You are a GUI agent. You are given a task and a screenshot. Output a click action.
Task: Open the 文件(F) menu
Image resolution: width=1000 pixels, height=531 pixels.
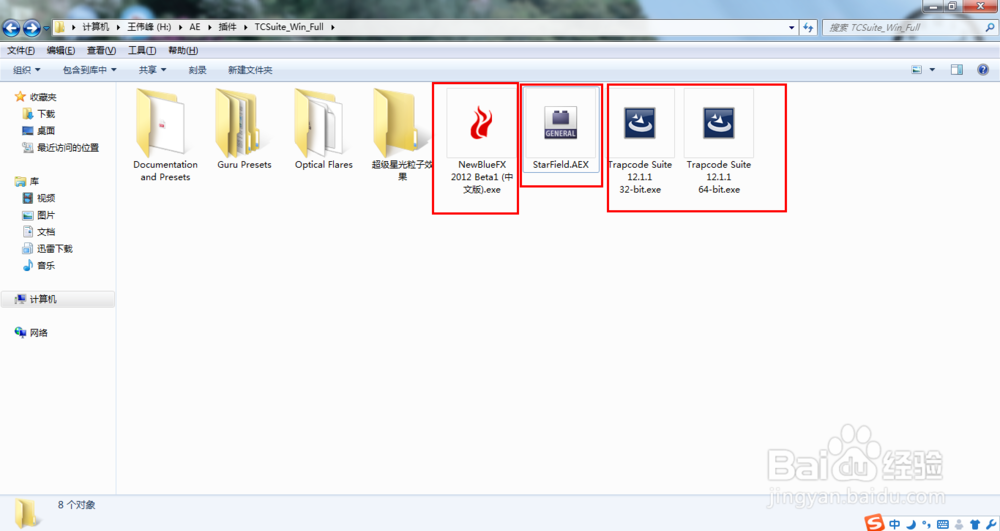[x=20, y=50]
